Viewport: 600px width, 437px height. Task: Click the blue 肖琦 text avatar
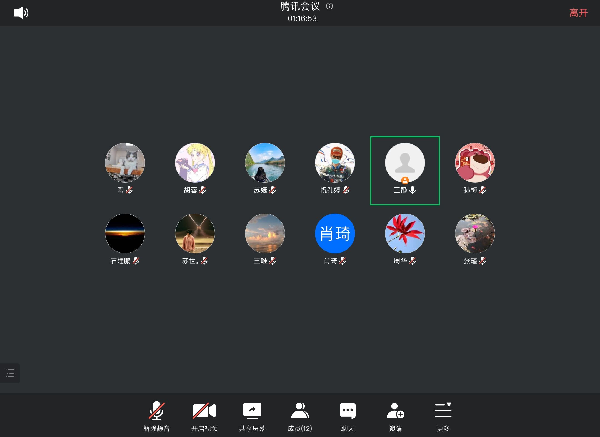coord(335,233)
